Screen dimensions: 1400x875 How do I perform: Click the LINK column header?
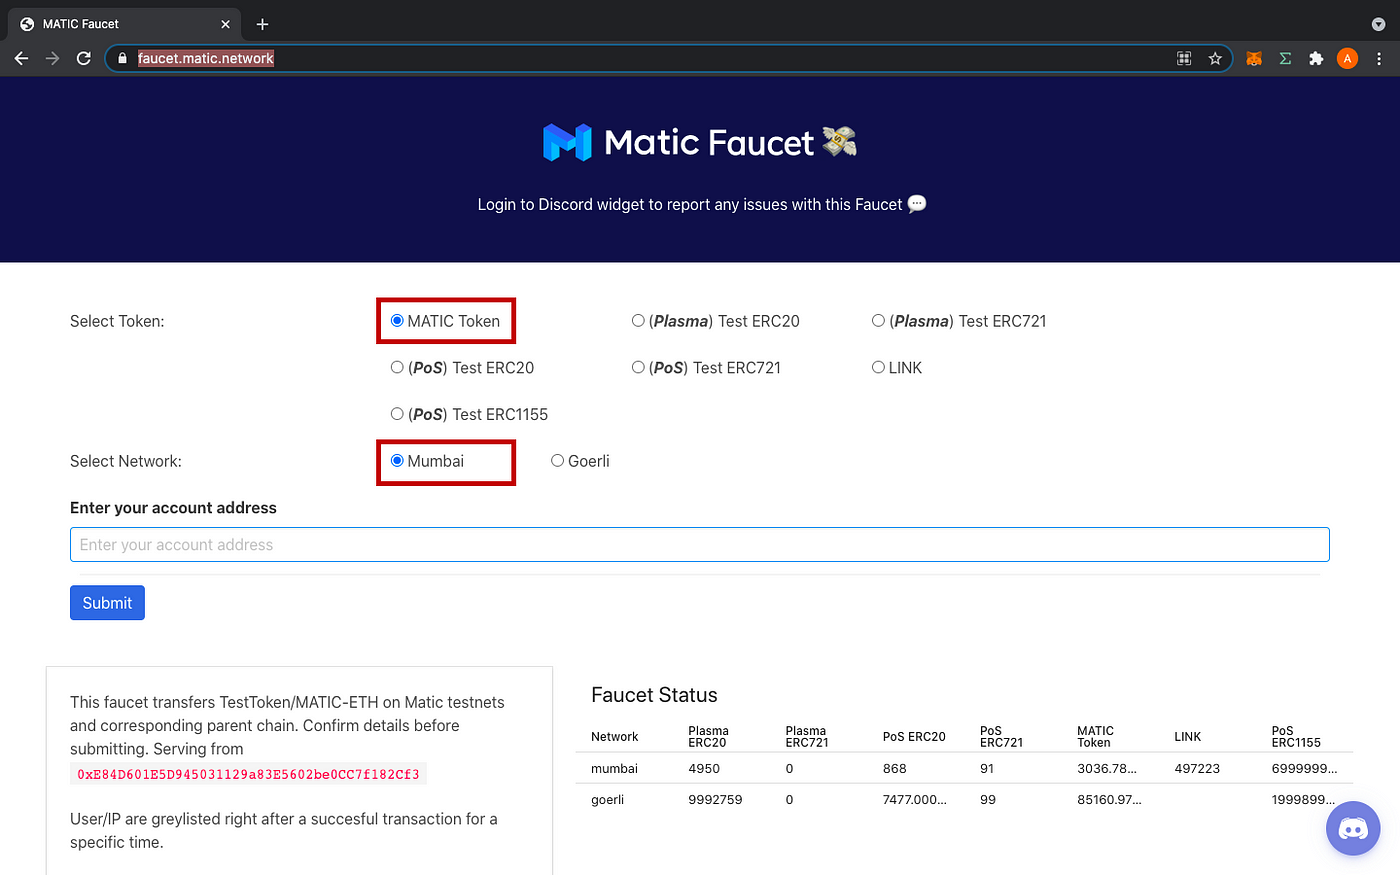point(1187,737)
